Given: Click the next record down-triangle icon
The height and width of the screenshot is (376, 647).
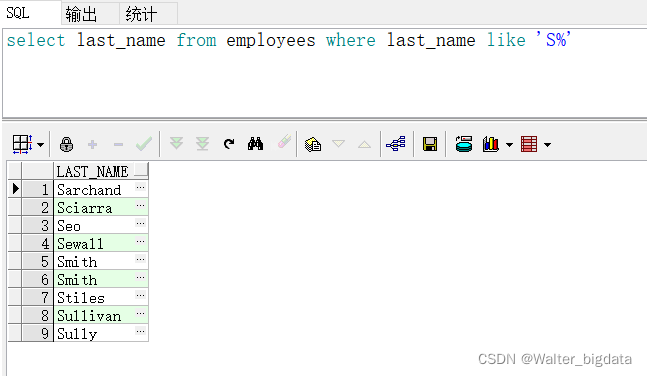Looking at the screenshot, I should (338, 144).
